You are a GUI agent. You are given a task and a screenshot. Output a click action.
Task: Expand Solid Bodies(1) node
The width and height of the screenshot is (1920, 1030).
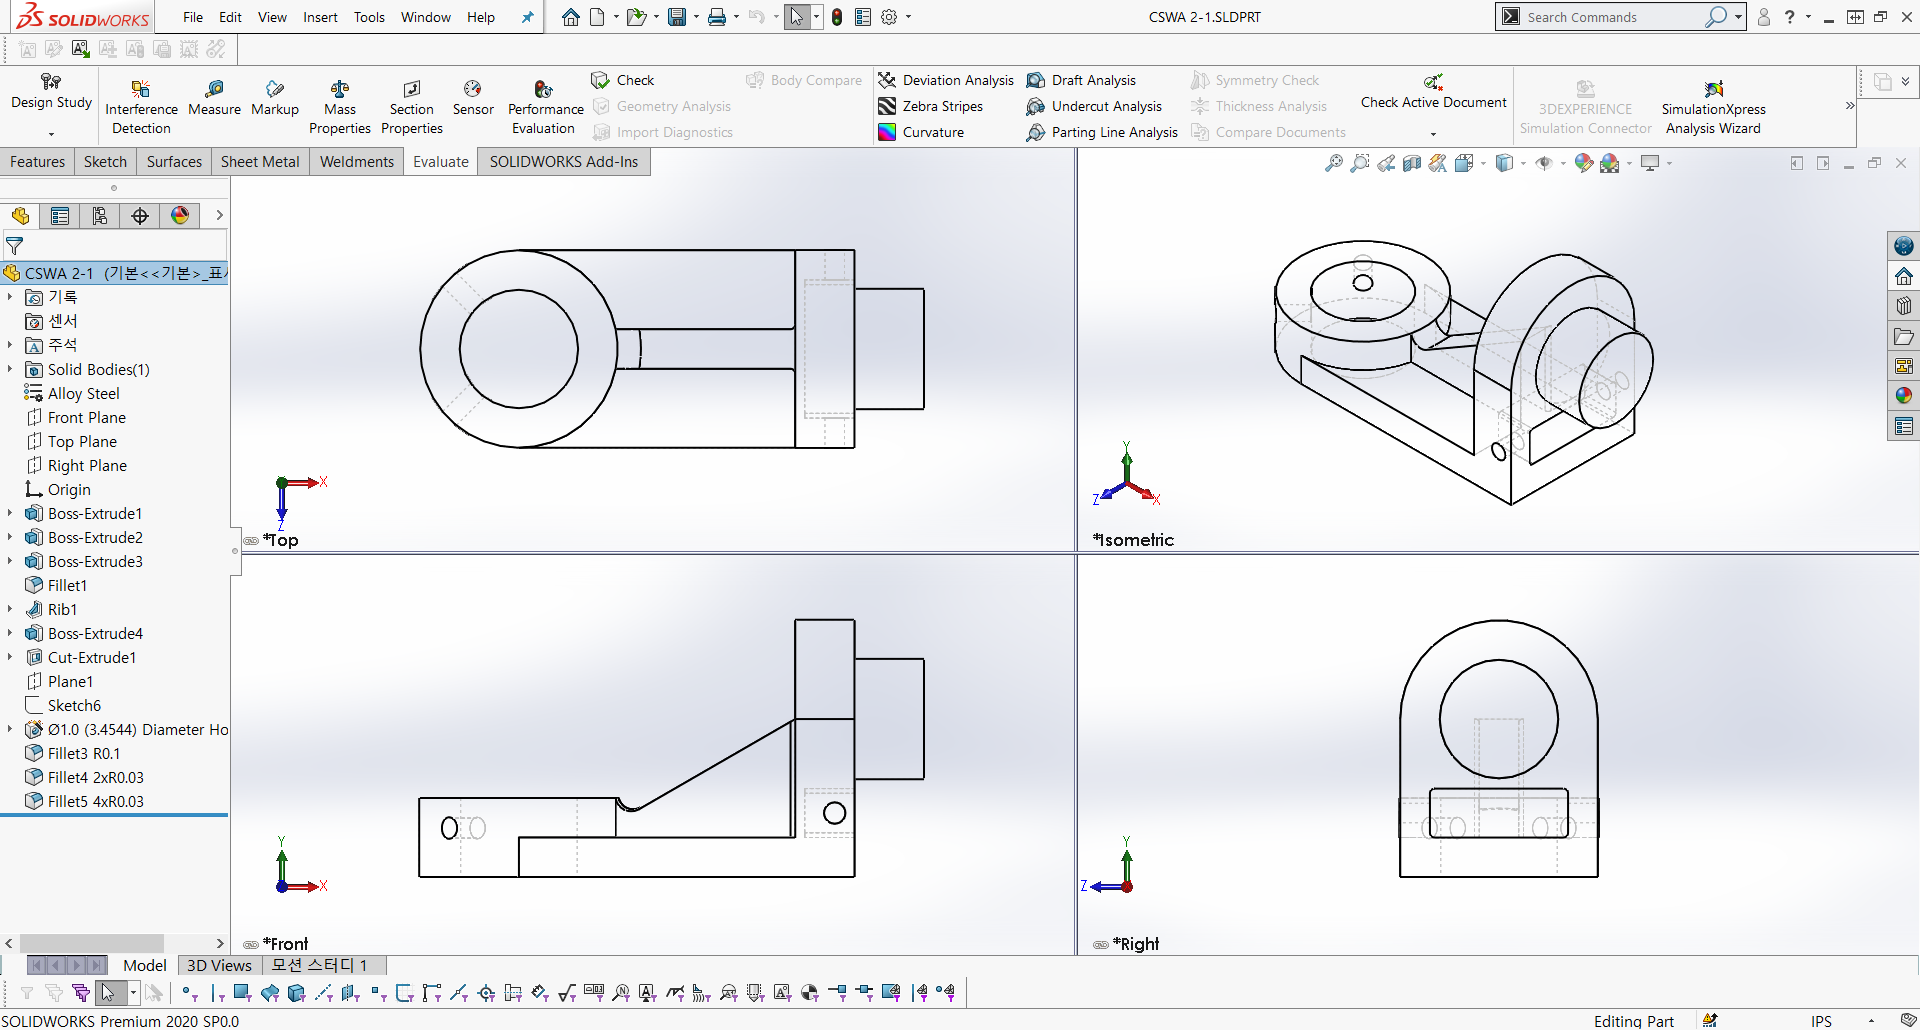pyautogui.click(x=10, y=369)
